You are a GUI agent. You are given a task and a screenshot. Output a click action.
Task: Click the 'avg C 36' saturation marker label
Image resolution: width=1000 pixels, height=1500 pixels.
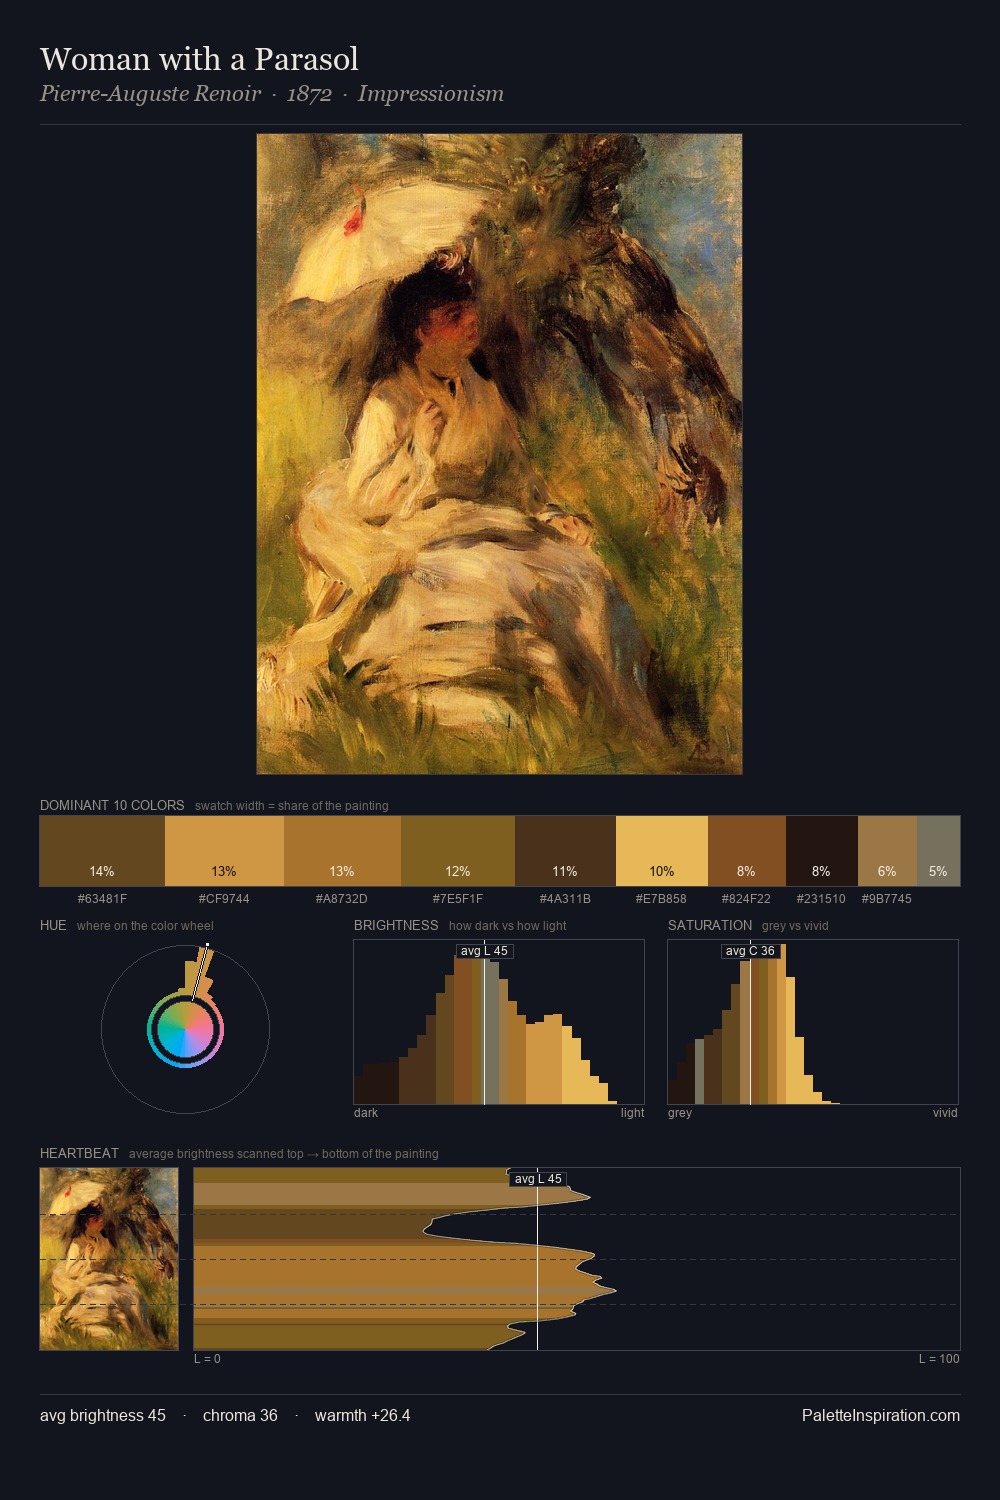750,951
